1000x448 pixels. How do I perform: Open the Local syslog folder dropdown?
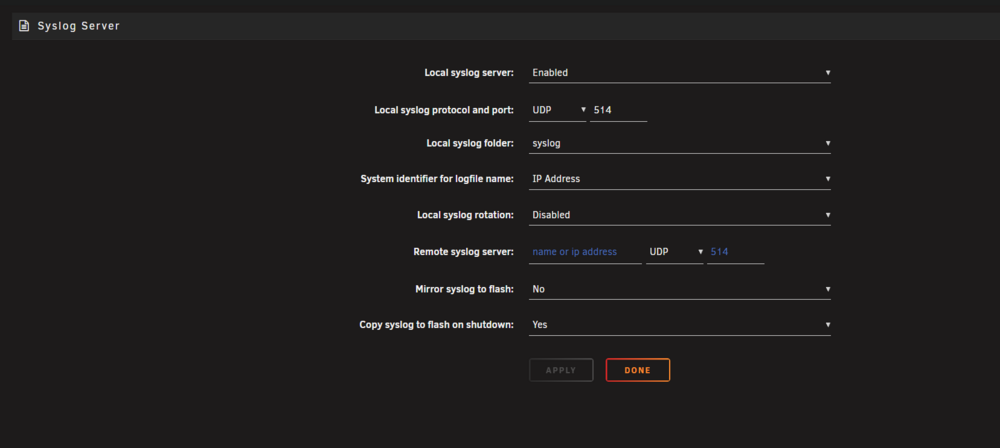pyautogui.click(x=680, y=144)
